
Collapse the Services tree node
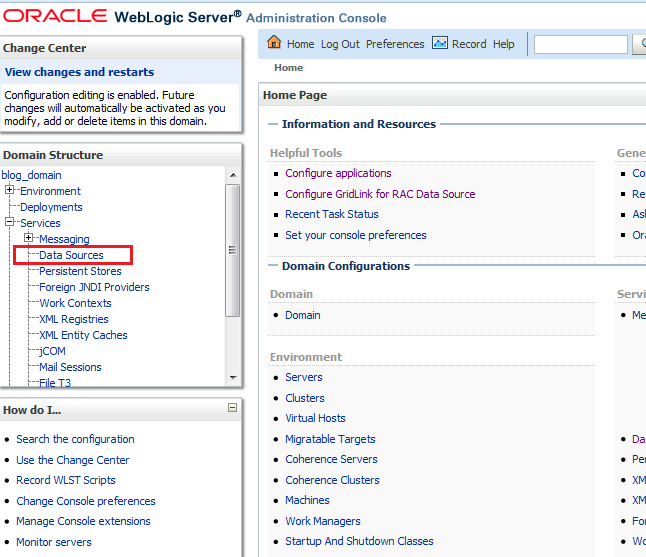click(9, 222)
